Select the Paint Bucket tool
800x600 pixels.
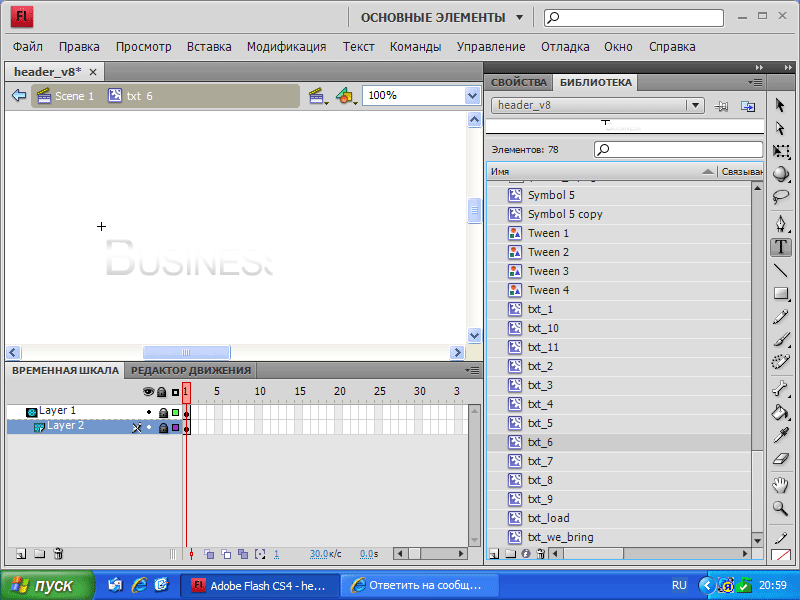780,412
